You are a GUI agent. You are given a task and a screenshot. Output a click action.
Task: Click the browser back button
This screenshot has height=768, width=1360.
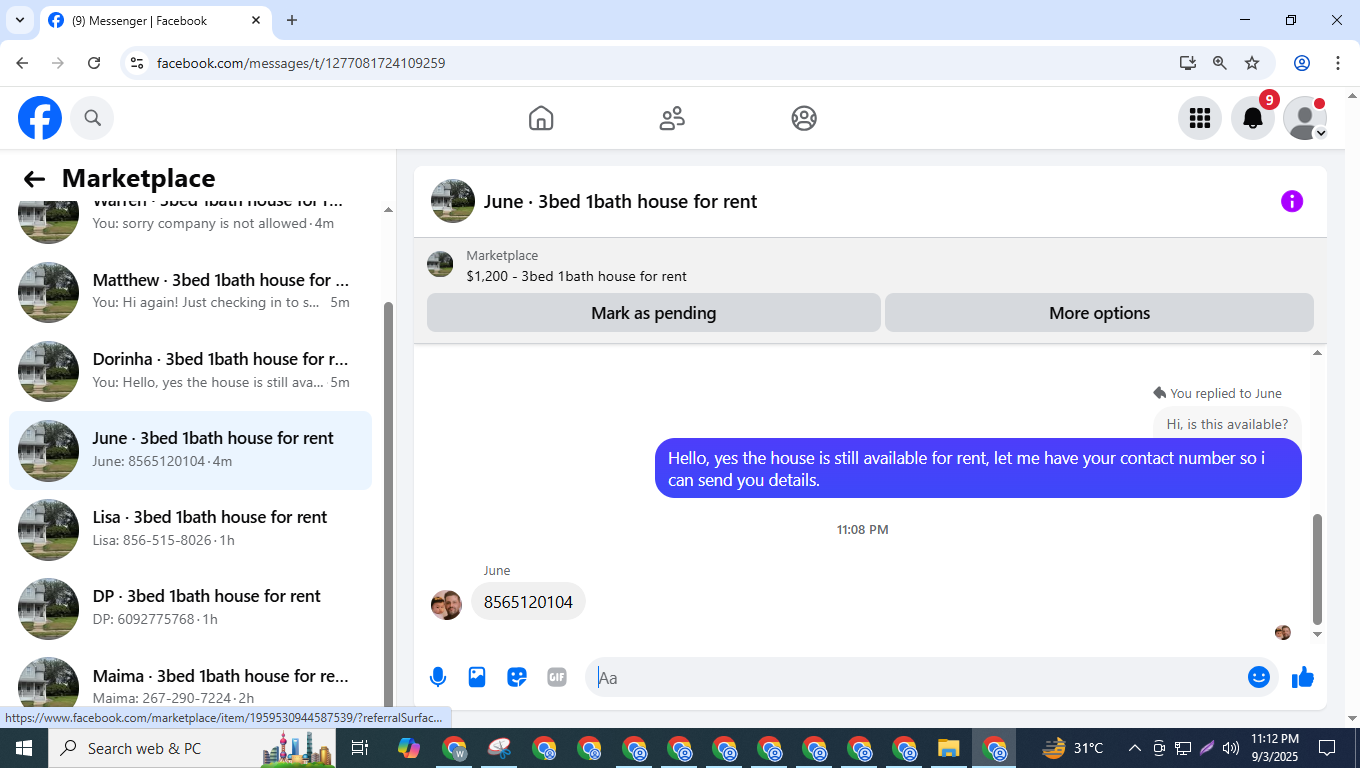(x=22, y=63)
